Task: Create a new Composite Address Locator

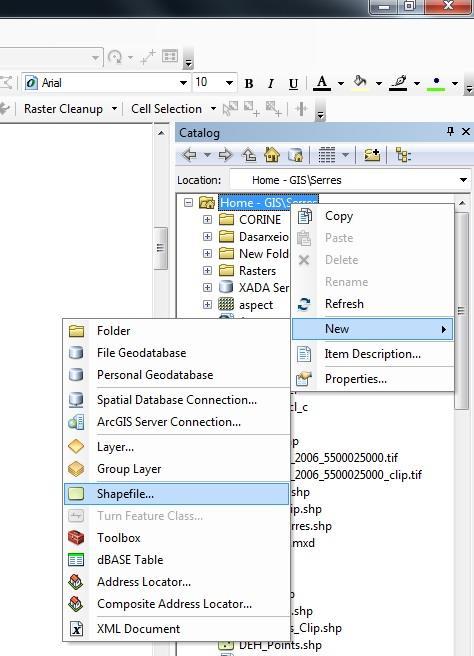Action: (177, 604)
